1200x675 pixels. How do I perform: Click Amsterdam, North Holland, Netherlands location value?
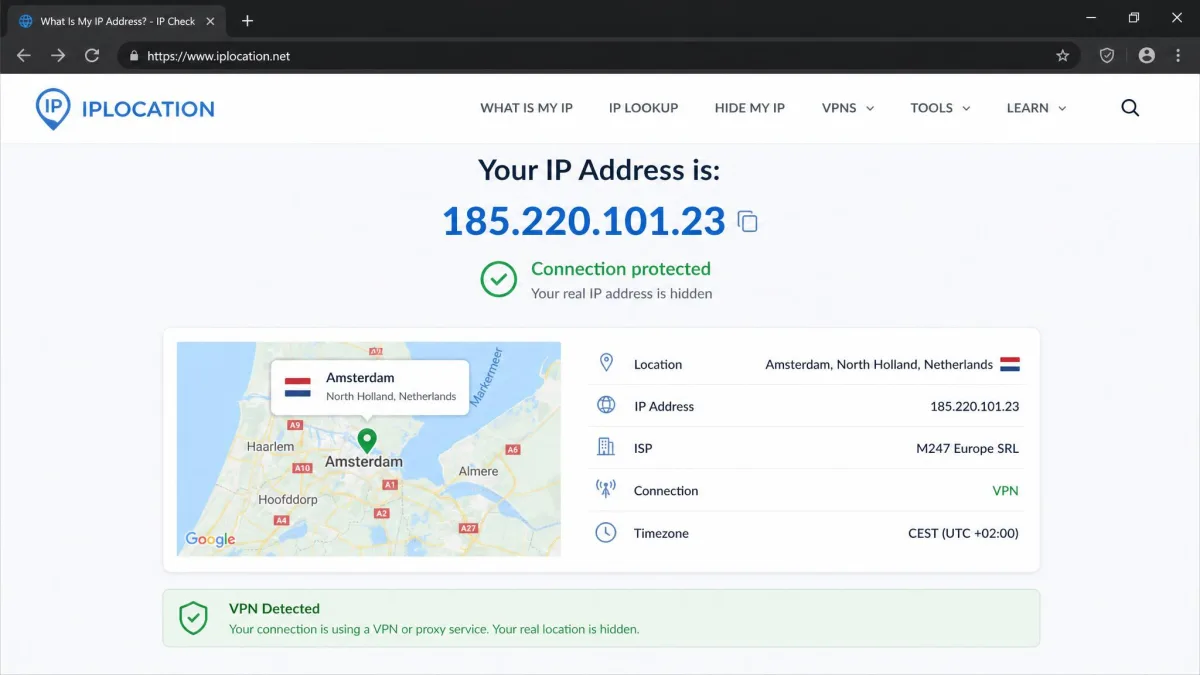pyautogui.click(x=879, y=364)
